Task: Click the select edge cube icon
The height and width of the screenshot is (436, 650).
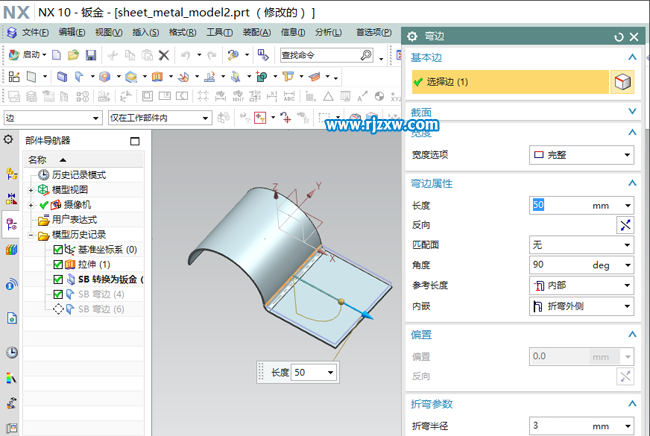Action: [x=622, y=82]
